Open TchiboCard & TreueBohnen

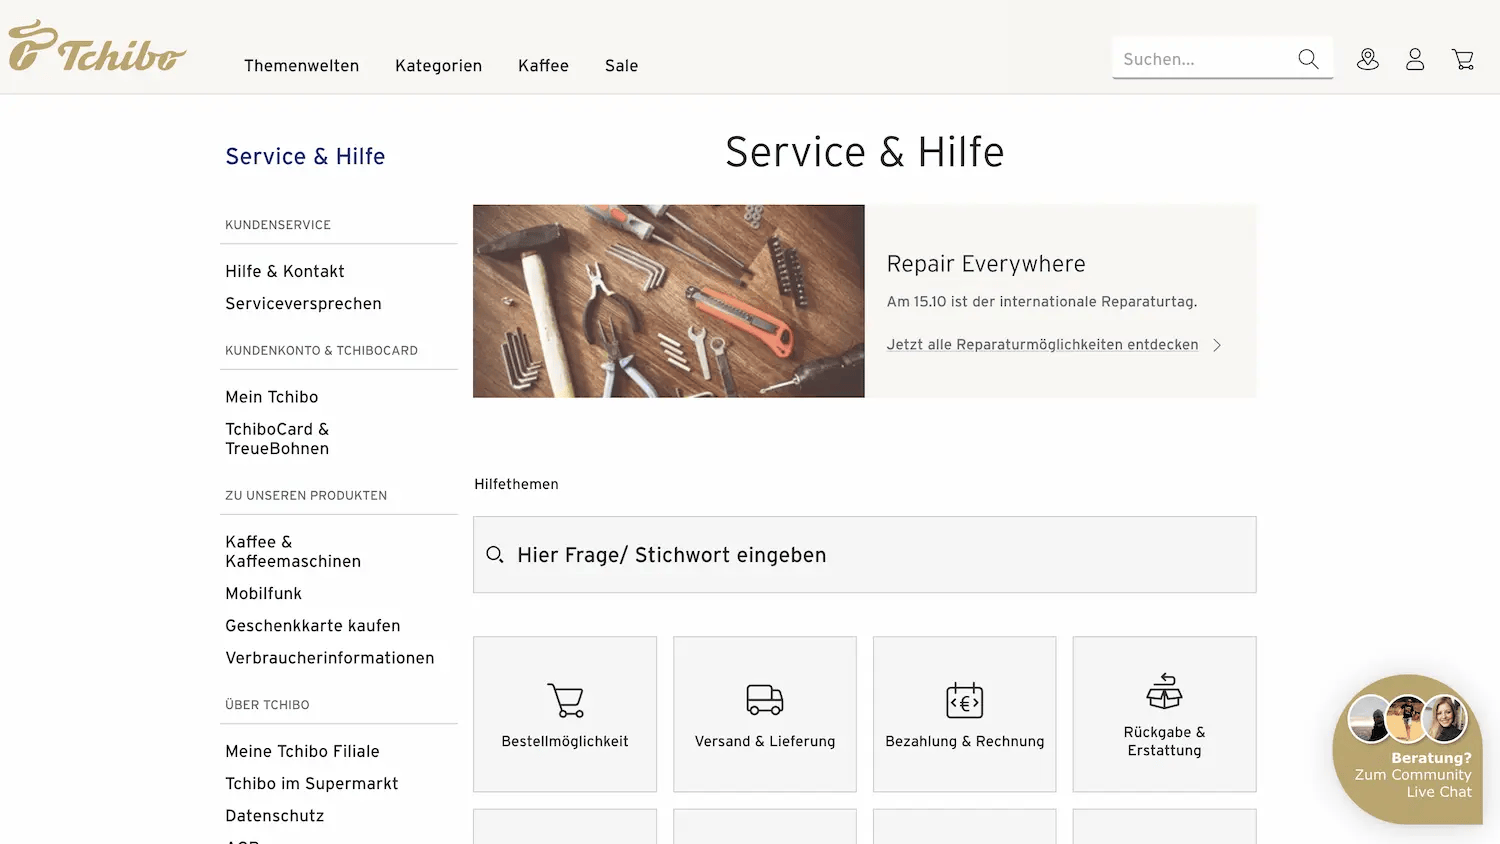277,439
